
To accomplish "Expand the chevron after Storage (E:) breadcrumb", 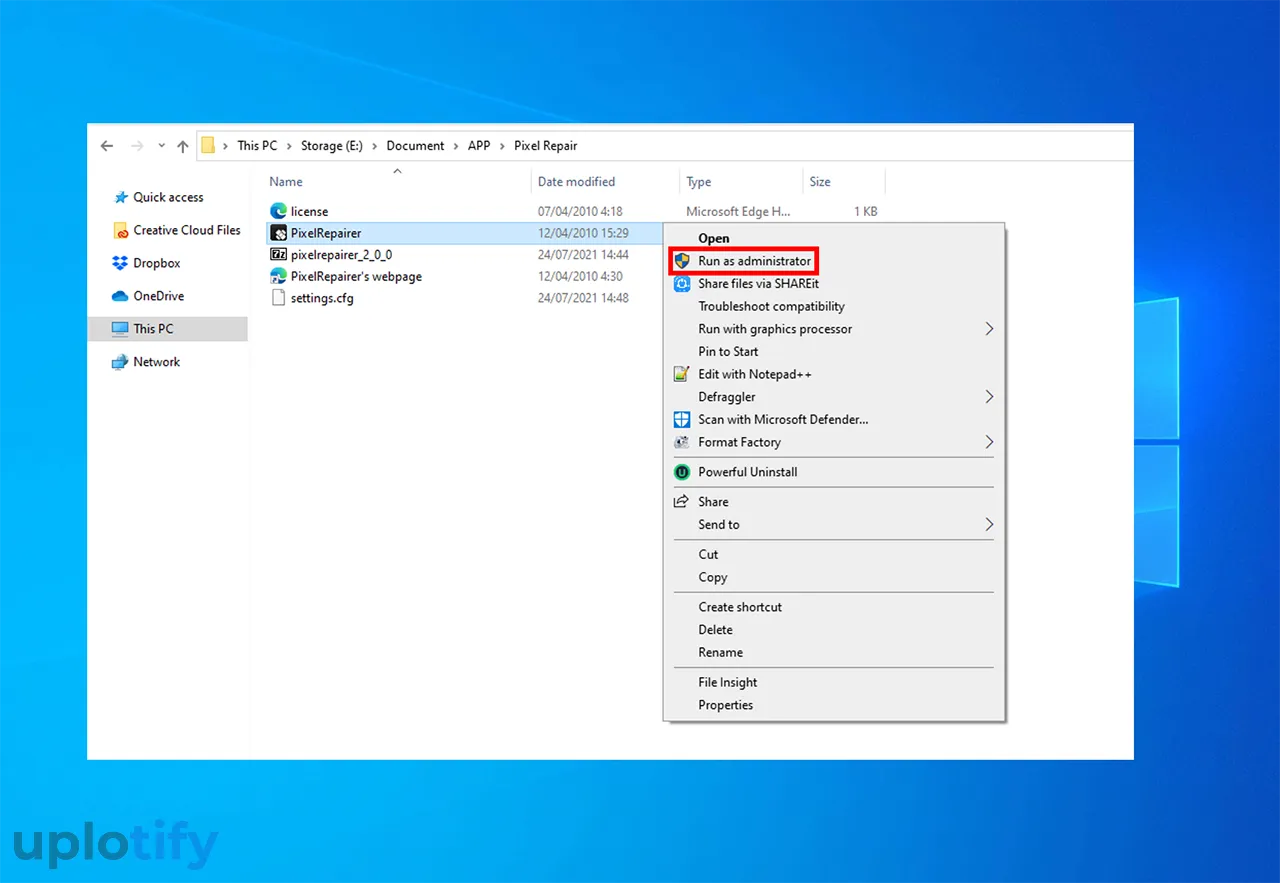I will (375, 146).
